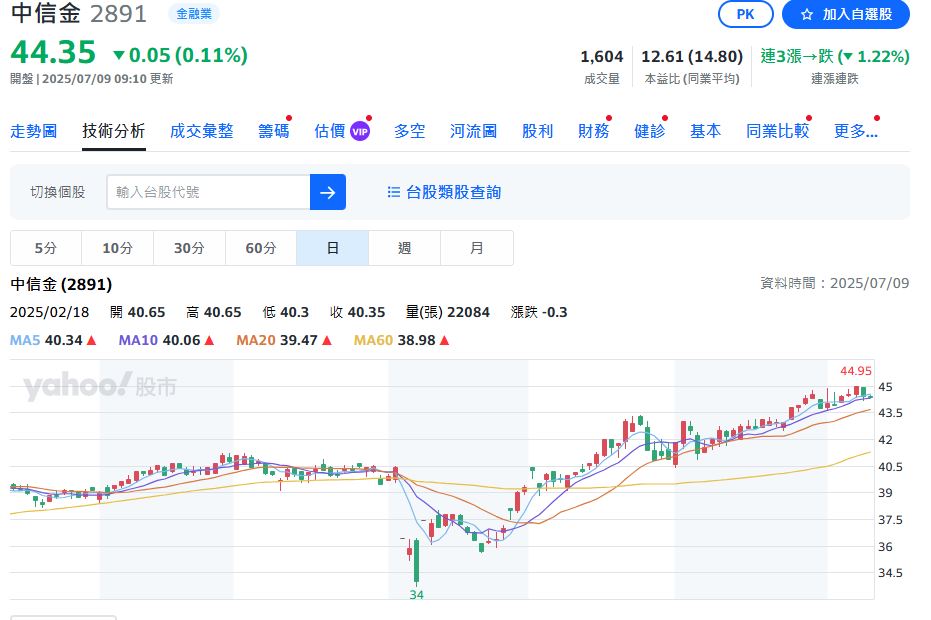This screenshot has width=931, height=620.
Task: Switch to 河流圖 tab
Action: click(473, 131)
